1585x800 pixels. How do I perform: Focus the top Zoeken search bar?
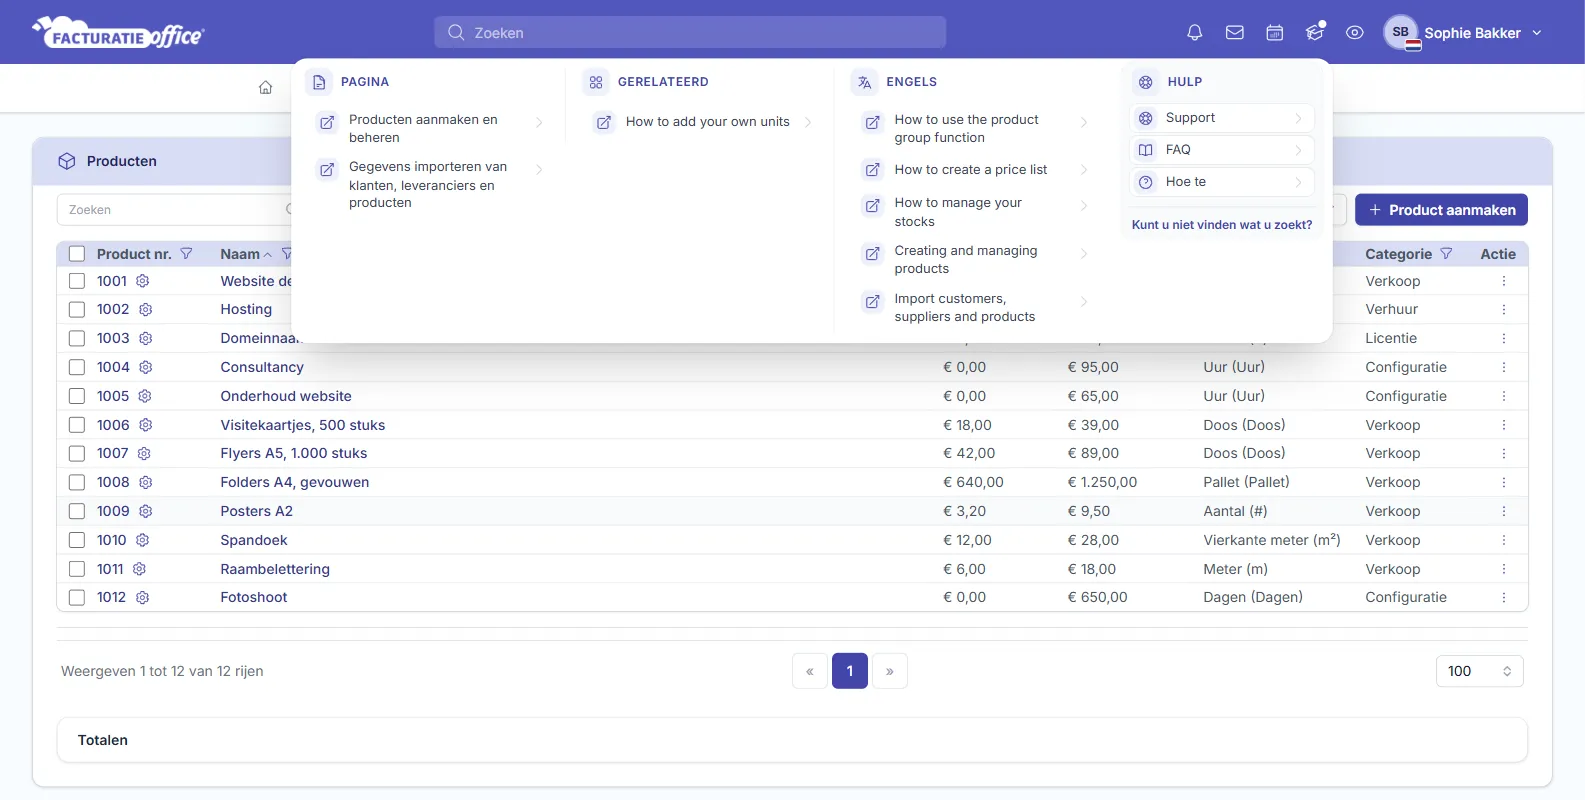coord(690,33)
